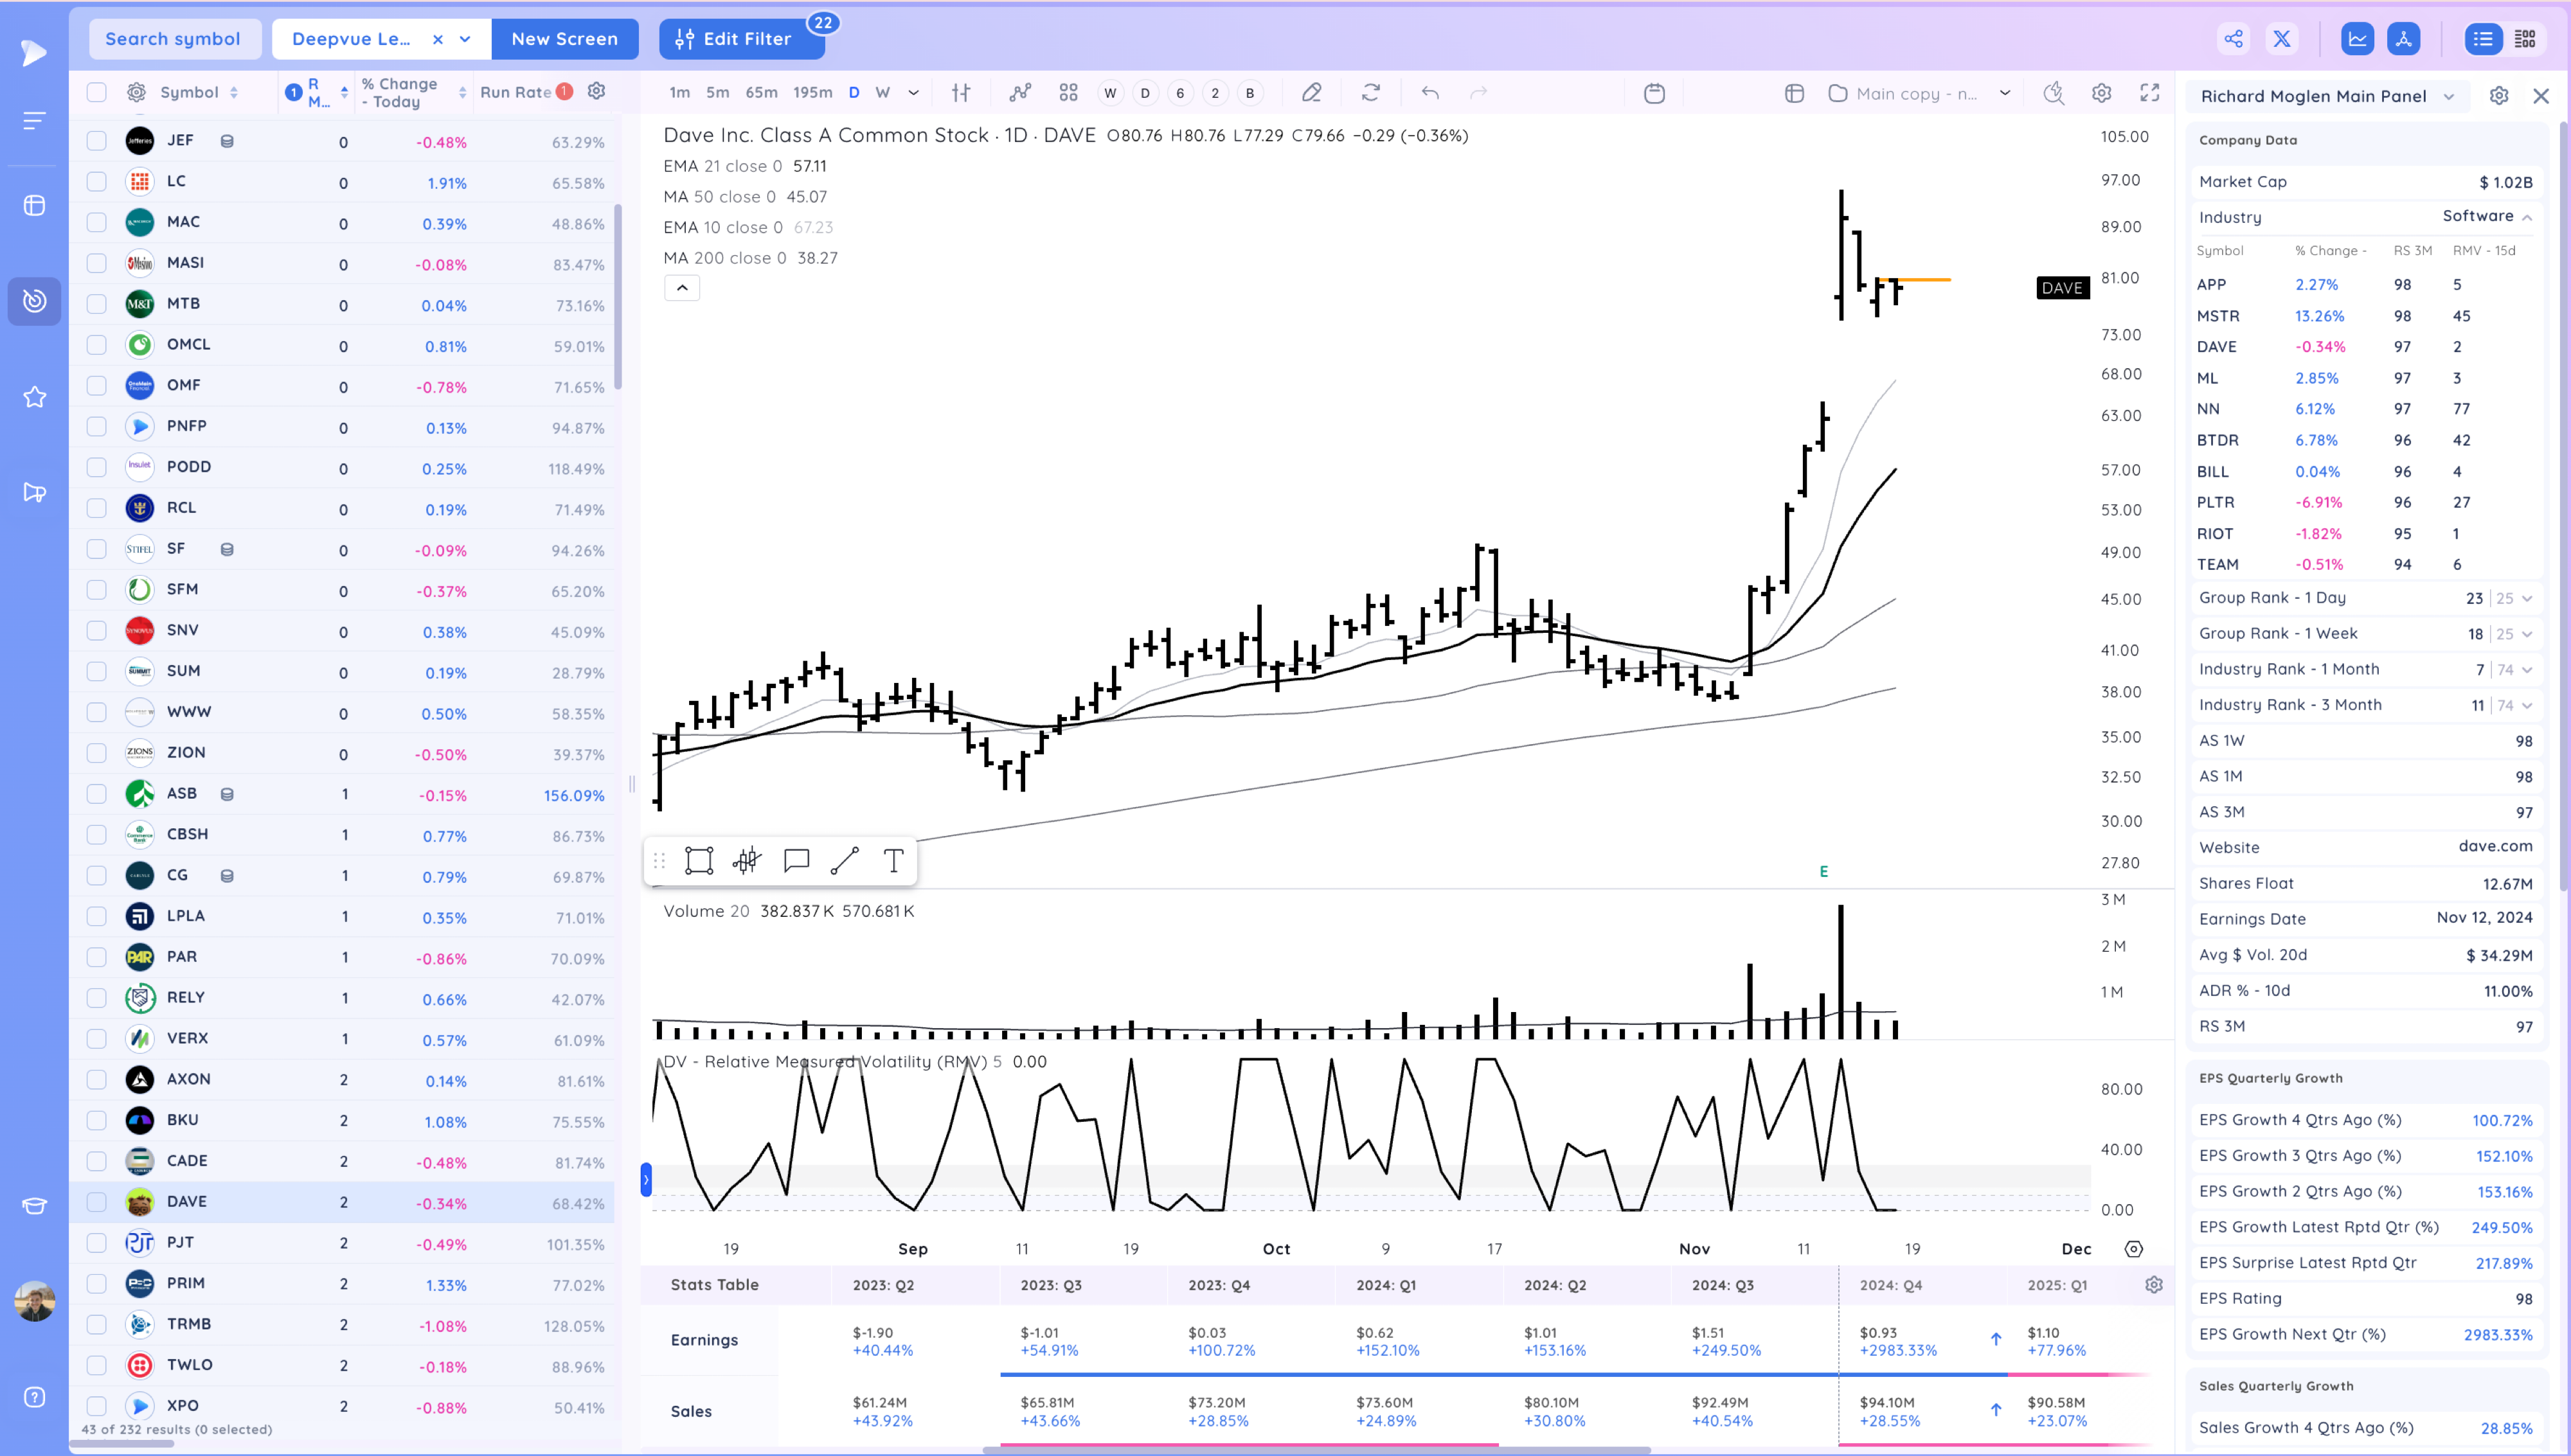Check the AXON row checkbox
Screen dimensions: 2571x1456
tap(96, 1080)
